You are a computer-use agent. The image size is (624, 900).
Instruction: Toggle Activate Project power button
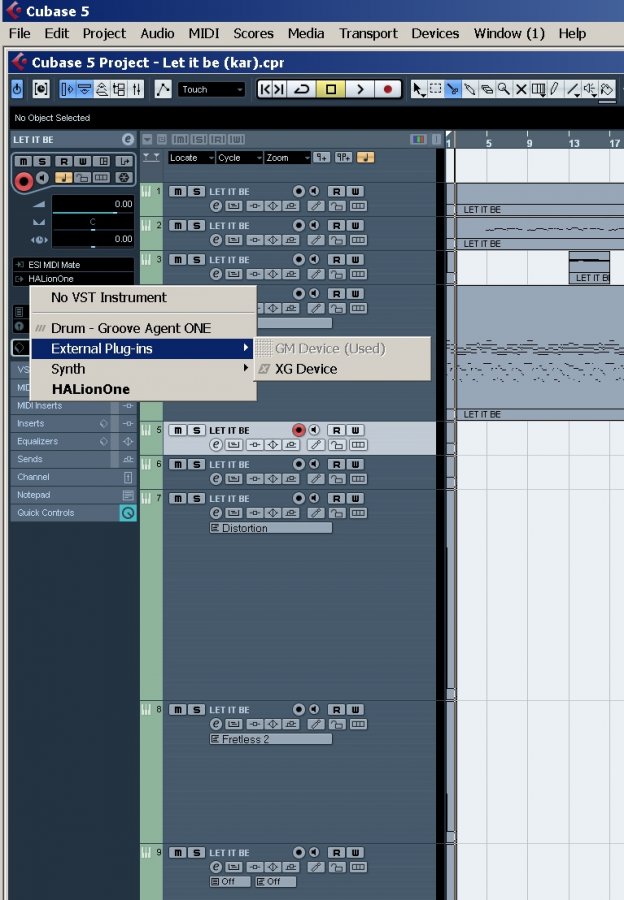click(17, 89)
